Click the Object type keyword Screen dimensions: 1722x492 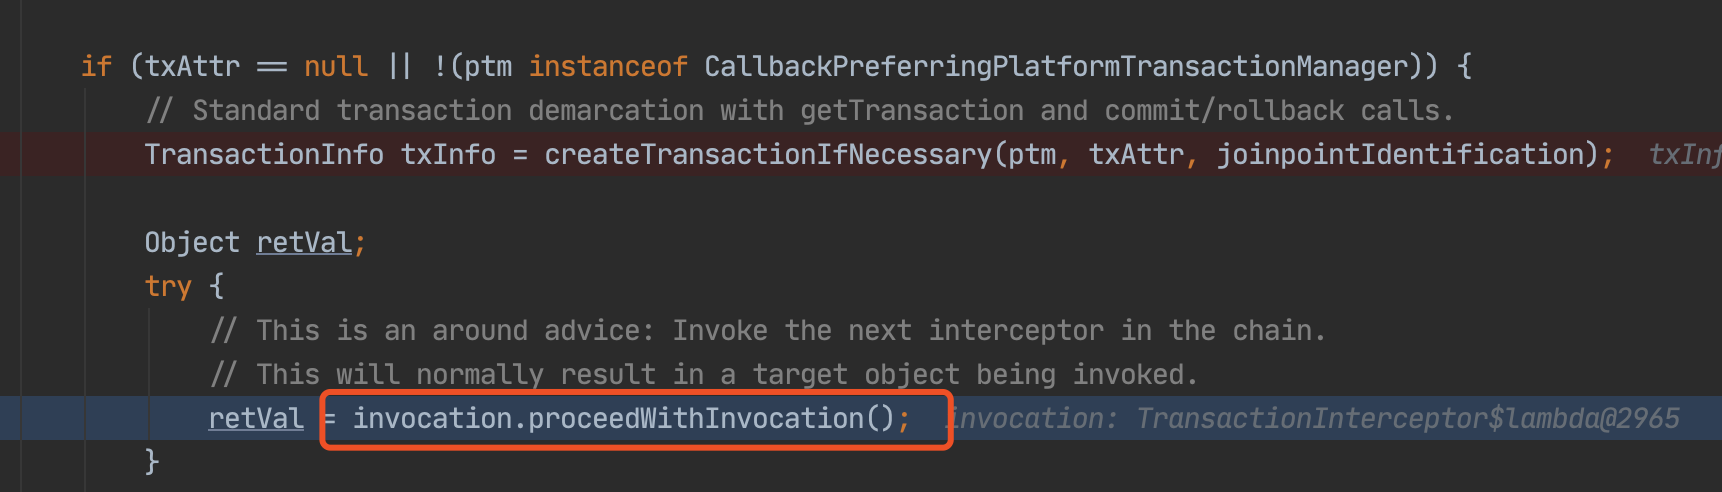click(192, 242)
